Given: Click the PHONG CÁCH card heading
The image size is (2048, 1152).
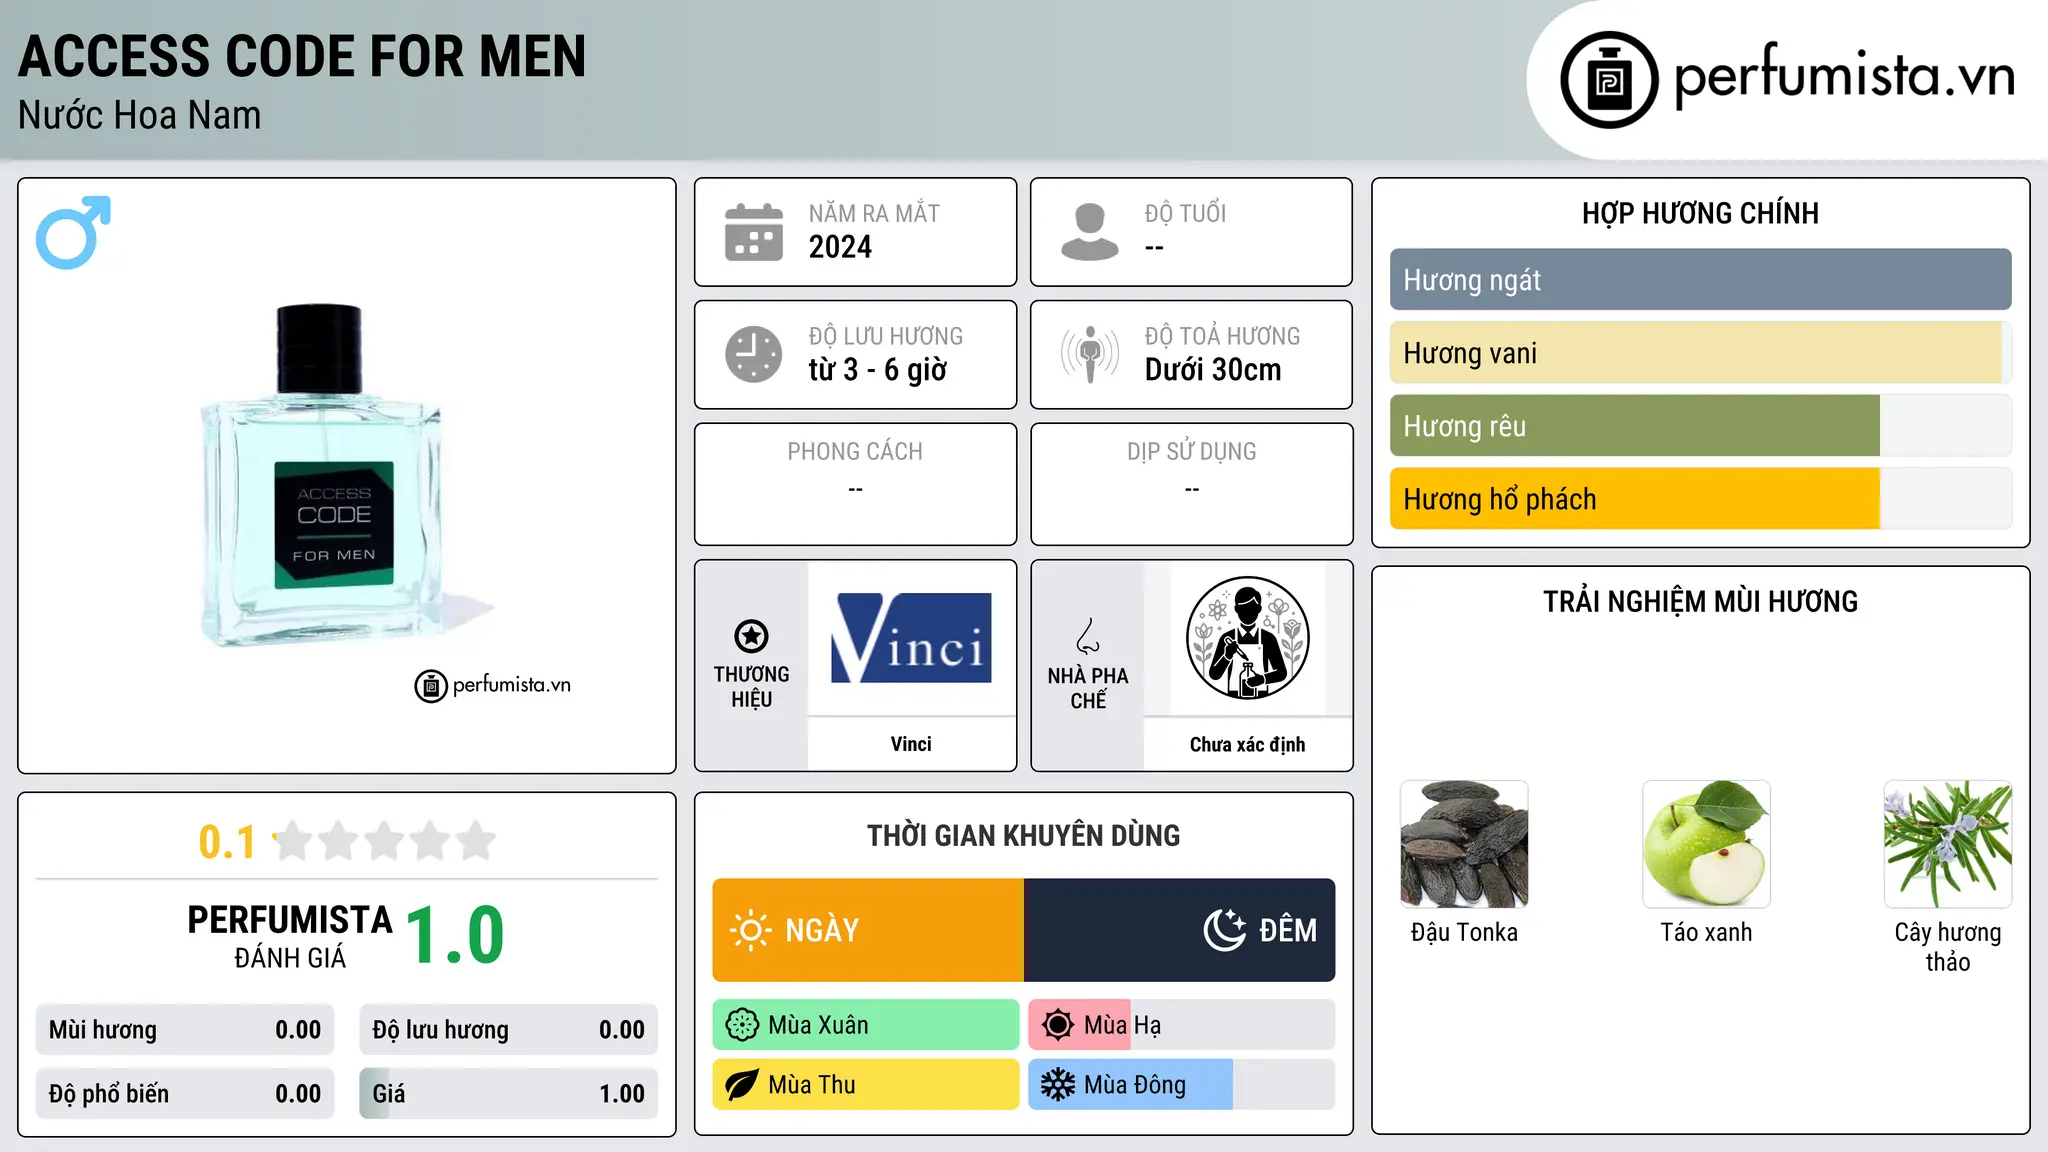Looking at the screenshot, I should [x=855, y=452].
